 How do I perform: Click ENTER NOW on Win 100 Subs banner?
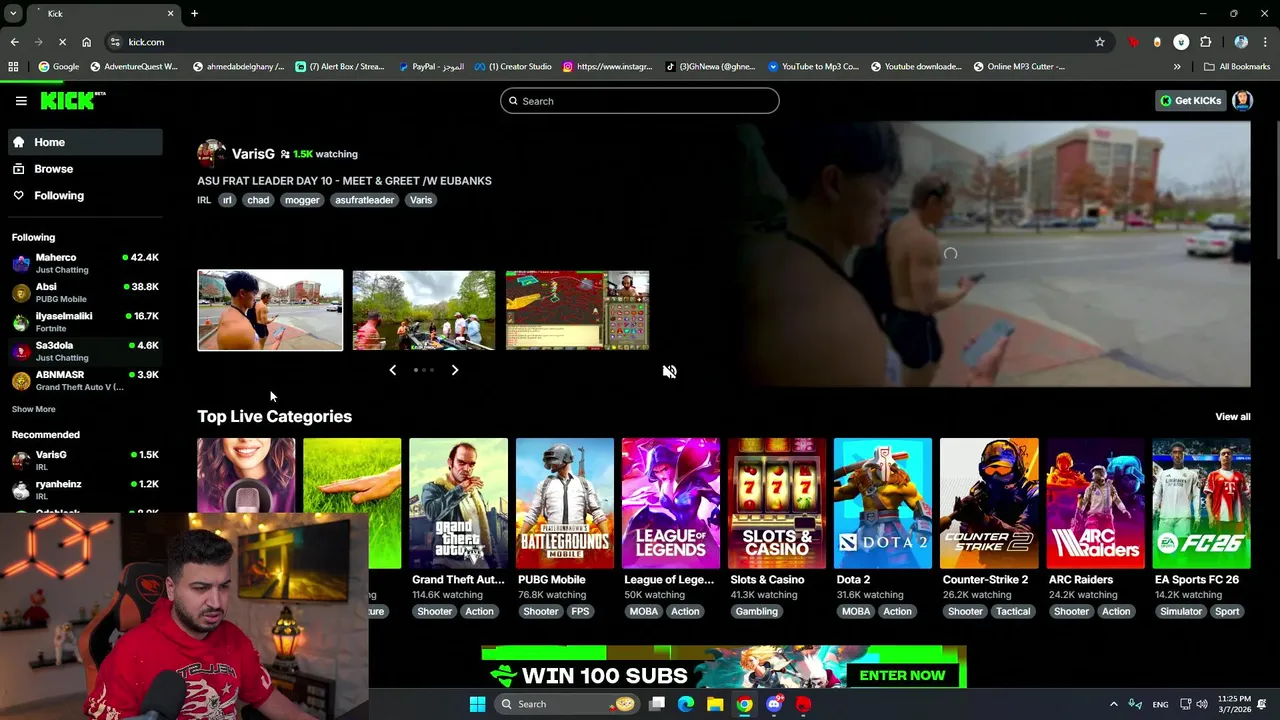click(902, 675)
